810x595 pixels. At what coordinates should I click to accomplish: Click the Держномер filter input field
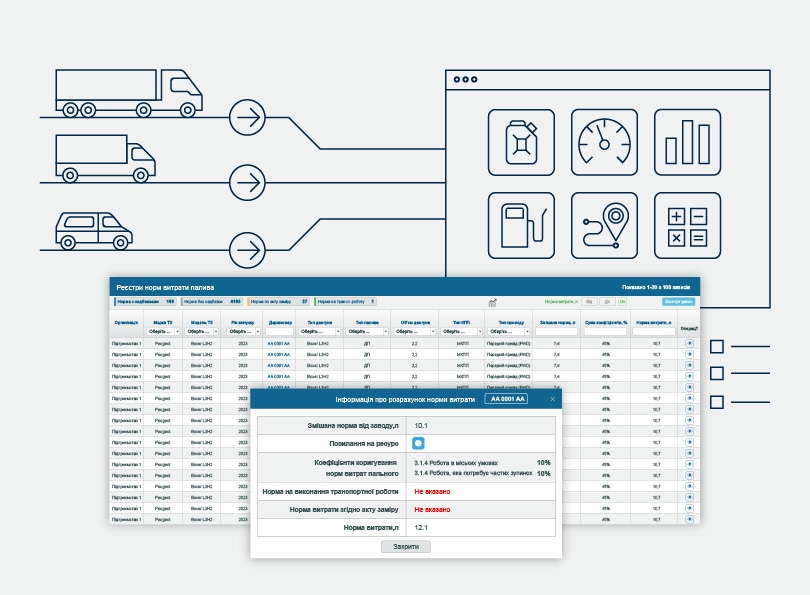pos(279,332)
